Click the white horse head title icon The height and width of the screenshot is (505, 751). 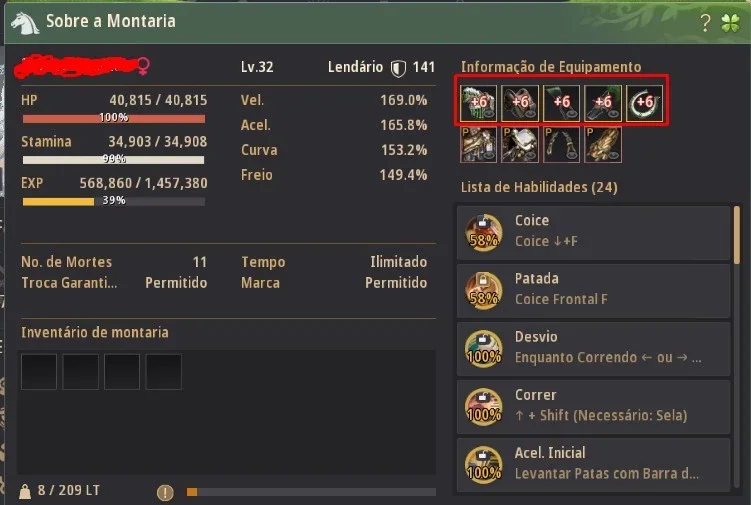[x=25, y=23]
